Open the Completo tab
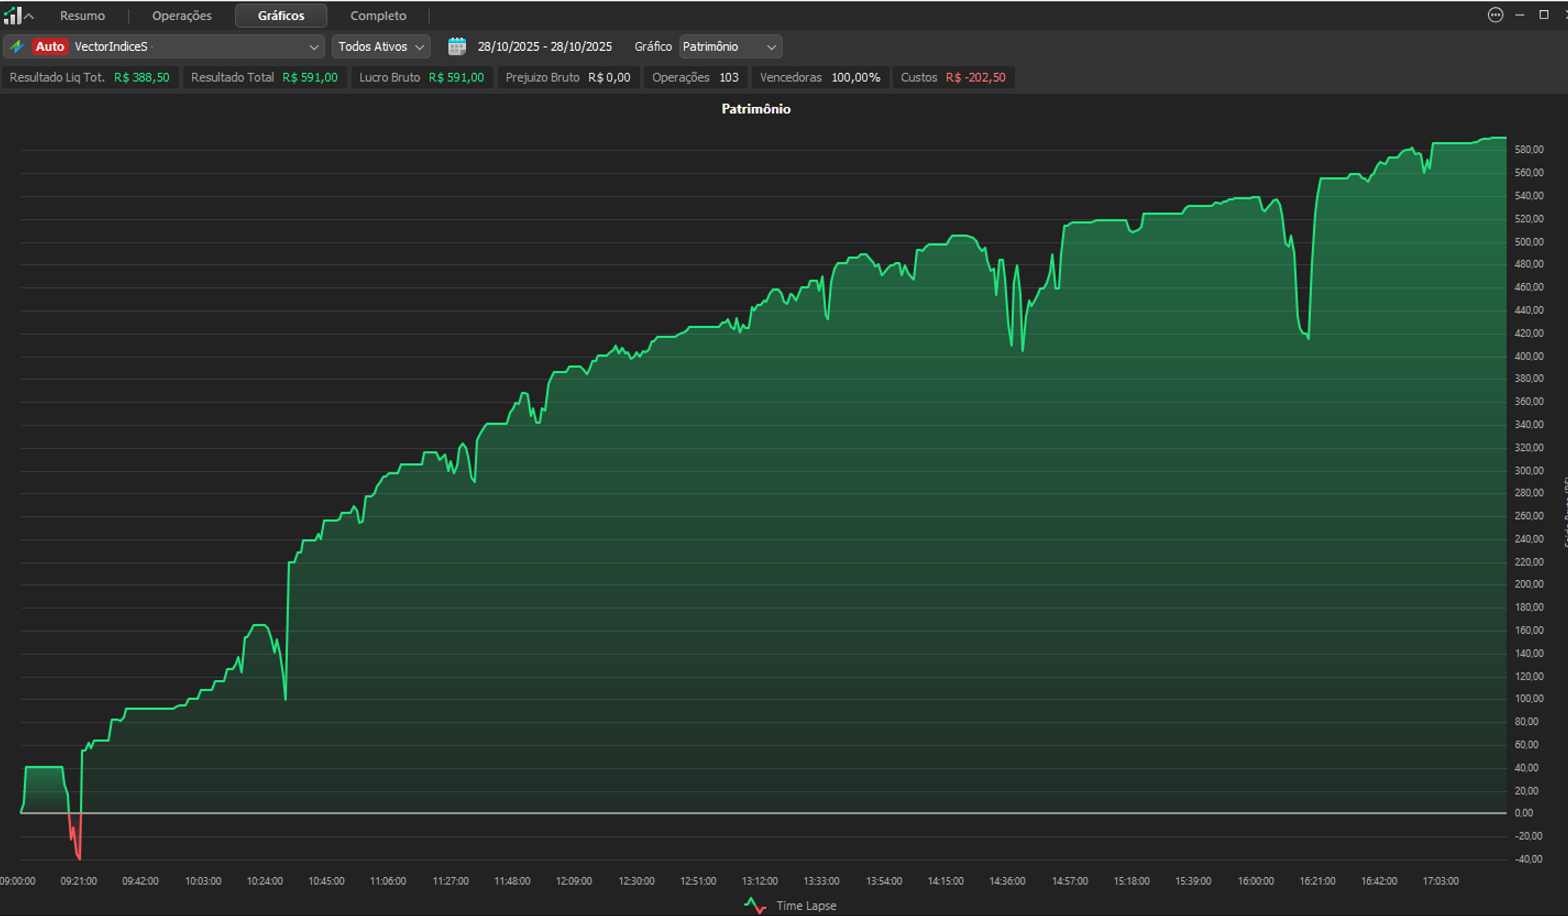This screenshot has width=1568, height=916. click(378, 16)
